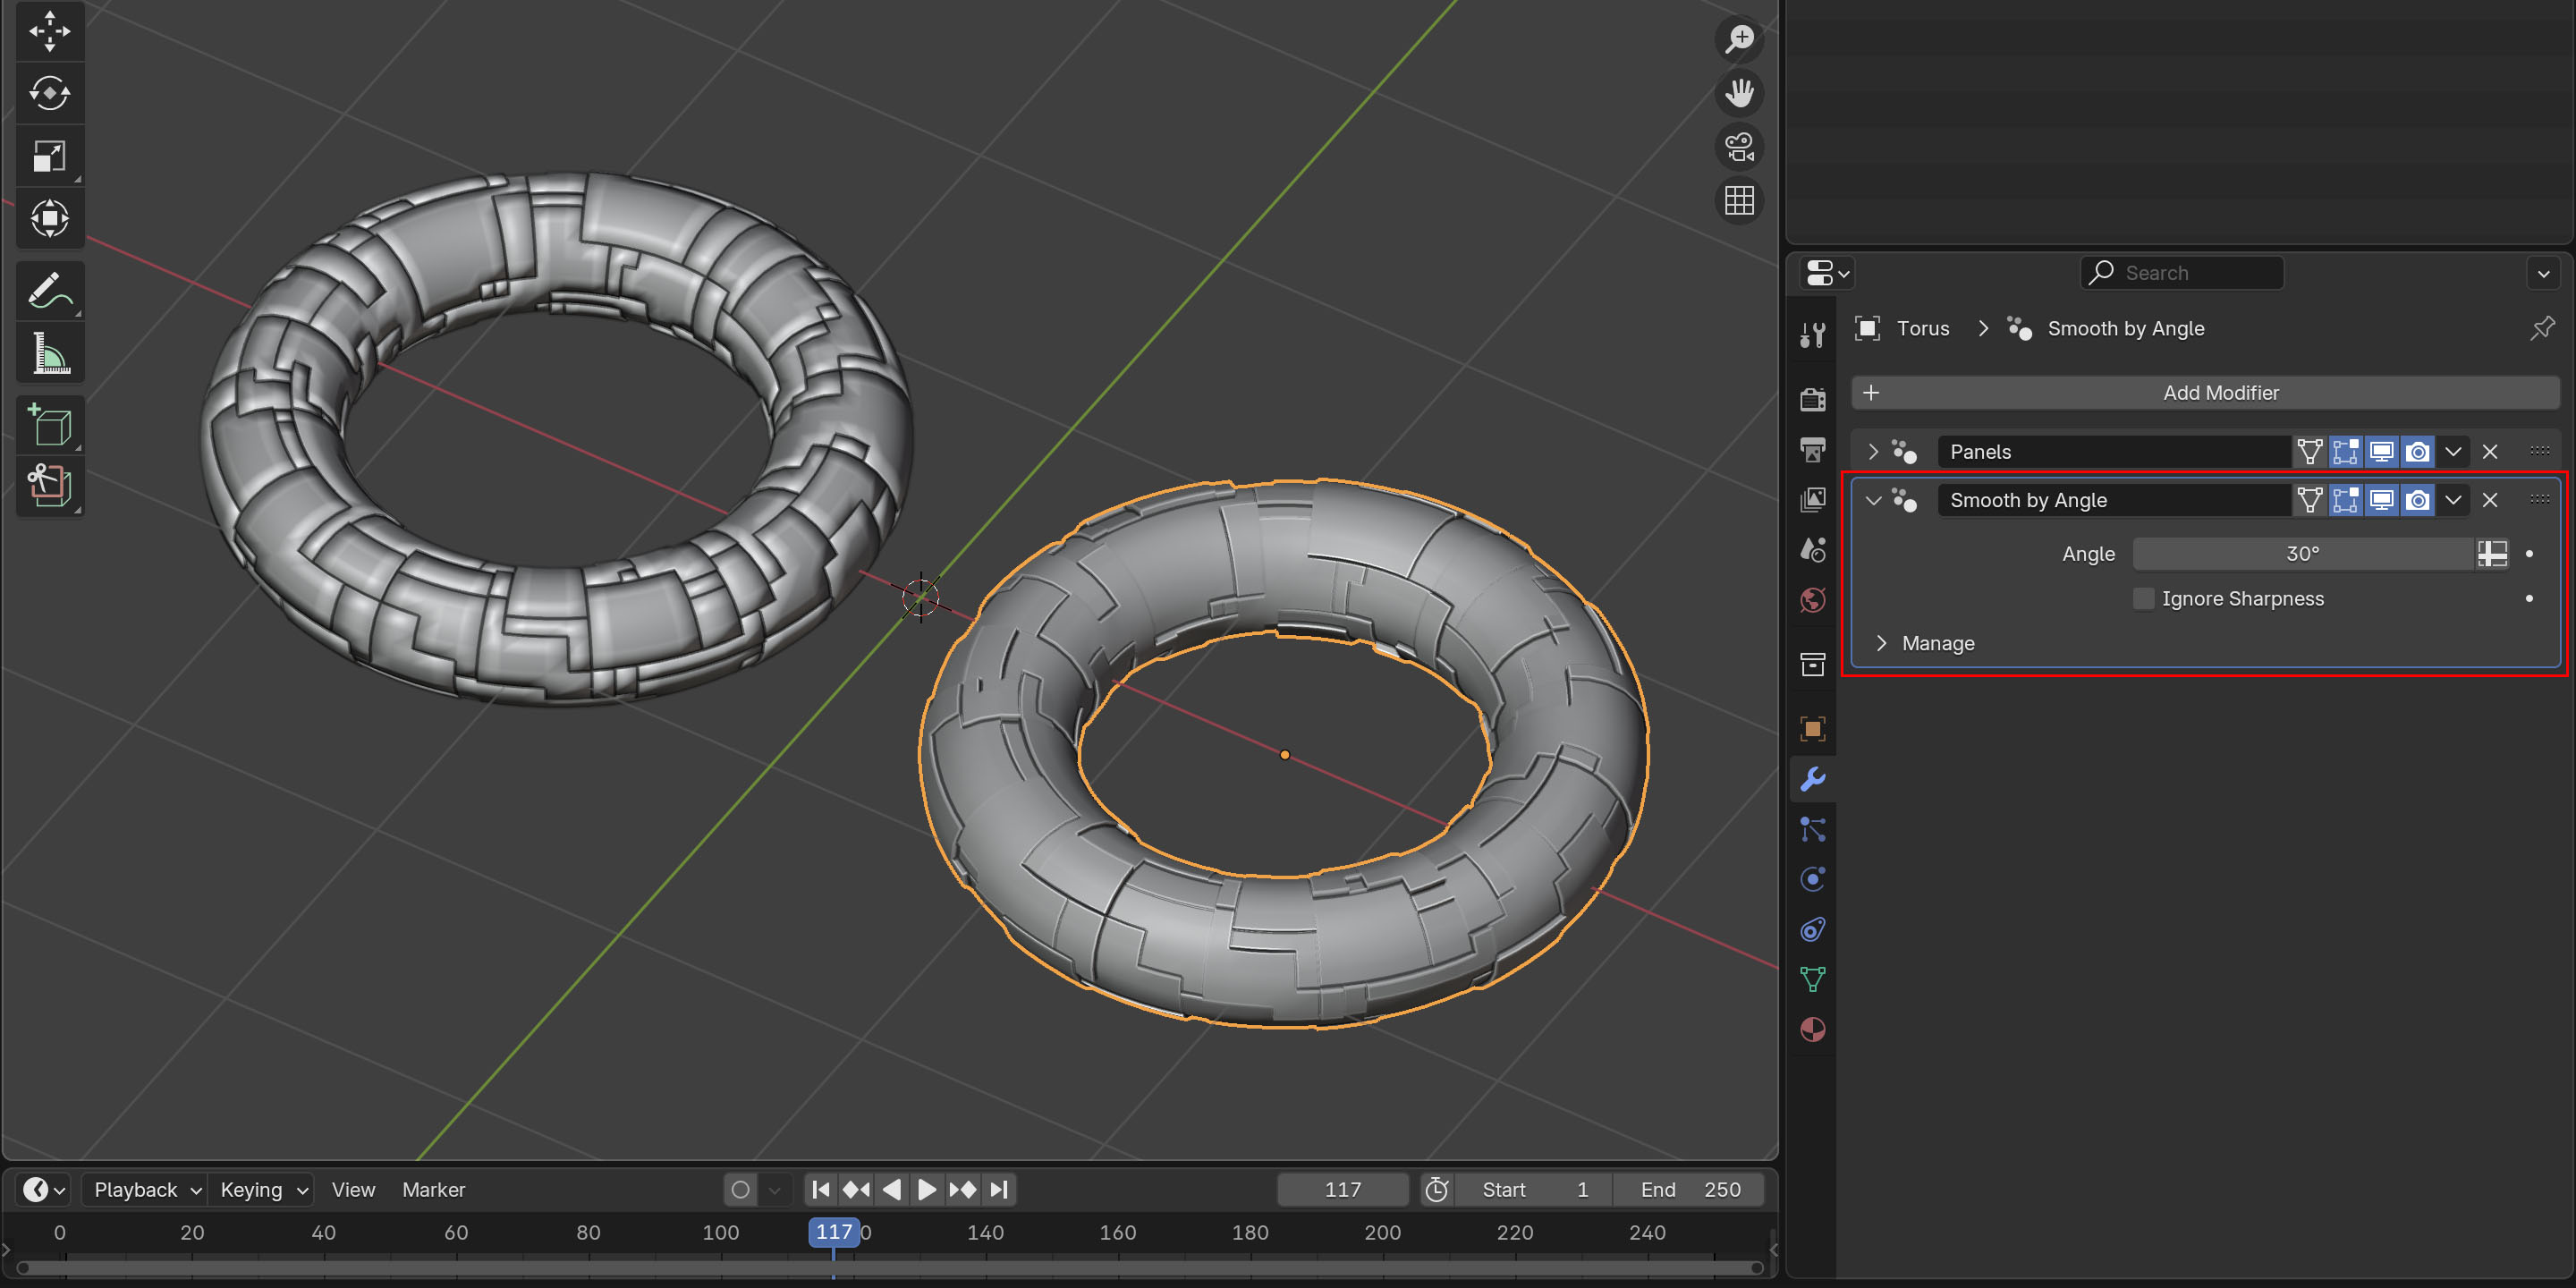The width and height of the screenshot is (2576, 1288).
Task: Click the properties Search field
Action: pyautogui.click(x=2182, y=273)
